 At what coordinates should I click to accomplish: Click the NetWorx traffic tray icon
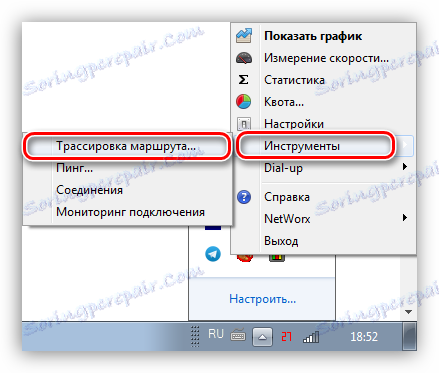pos(277,257)
